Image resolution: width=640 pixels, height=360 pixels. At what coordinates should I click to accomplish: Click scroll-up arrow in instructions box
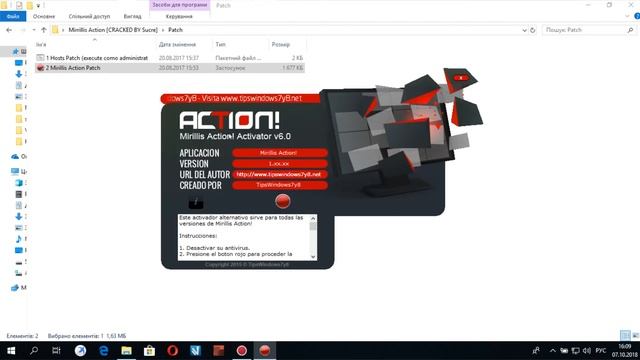(x=313, y=218)
